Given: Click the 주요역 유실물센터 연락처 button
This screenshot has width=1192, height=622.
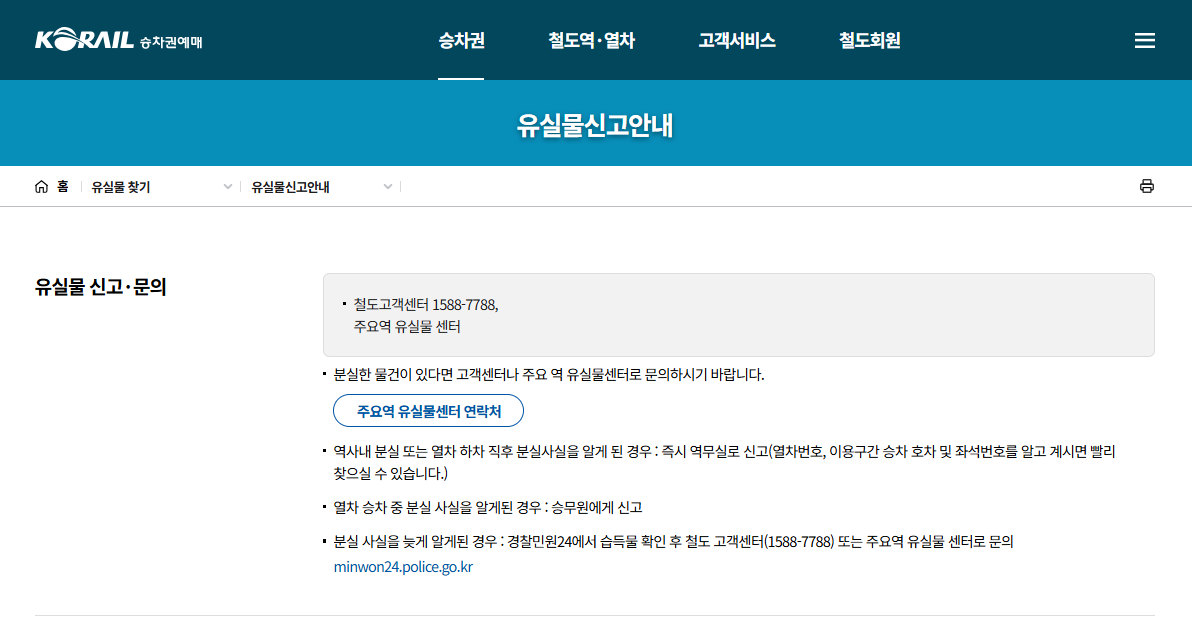Looking at the screenshot, I should (428, 411).
